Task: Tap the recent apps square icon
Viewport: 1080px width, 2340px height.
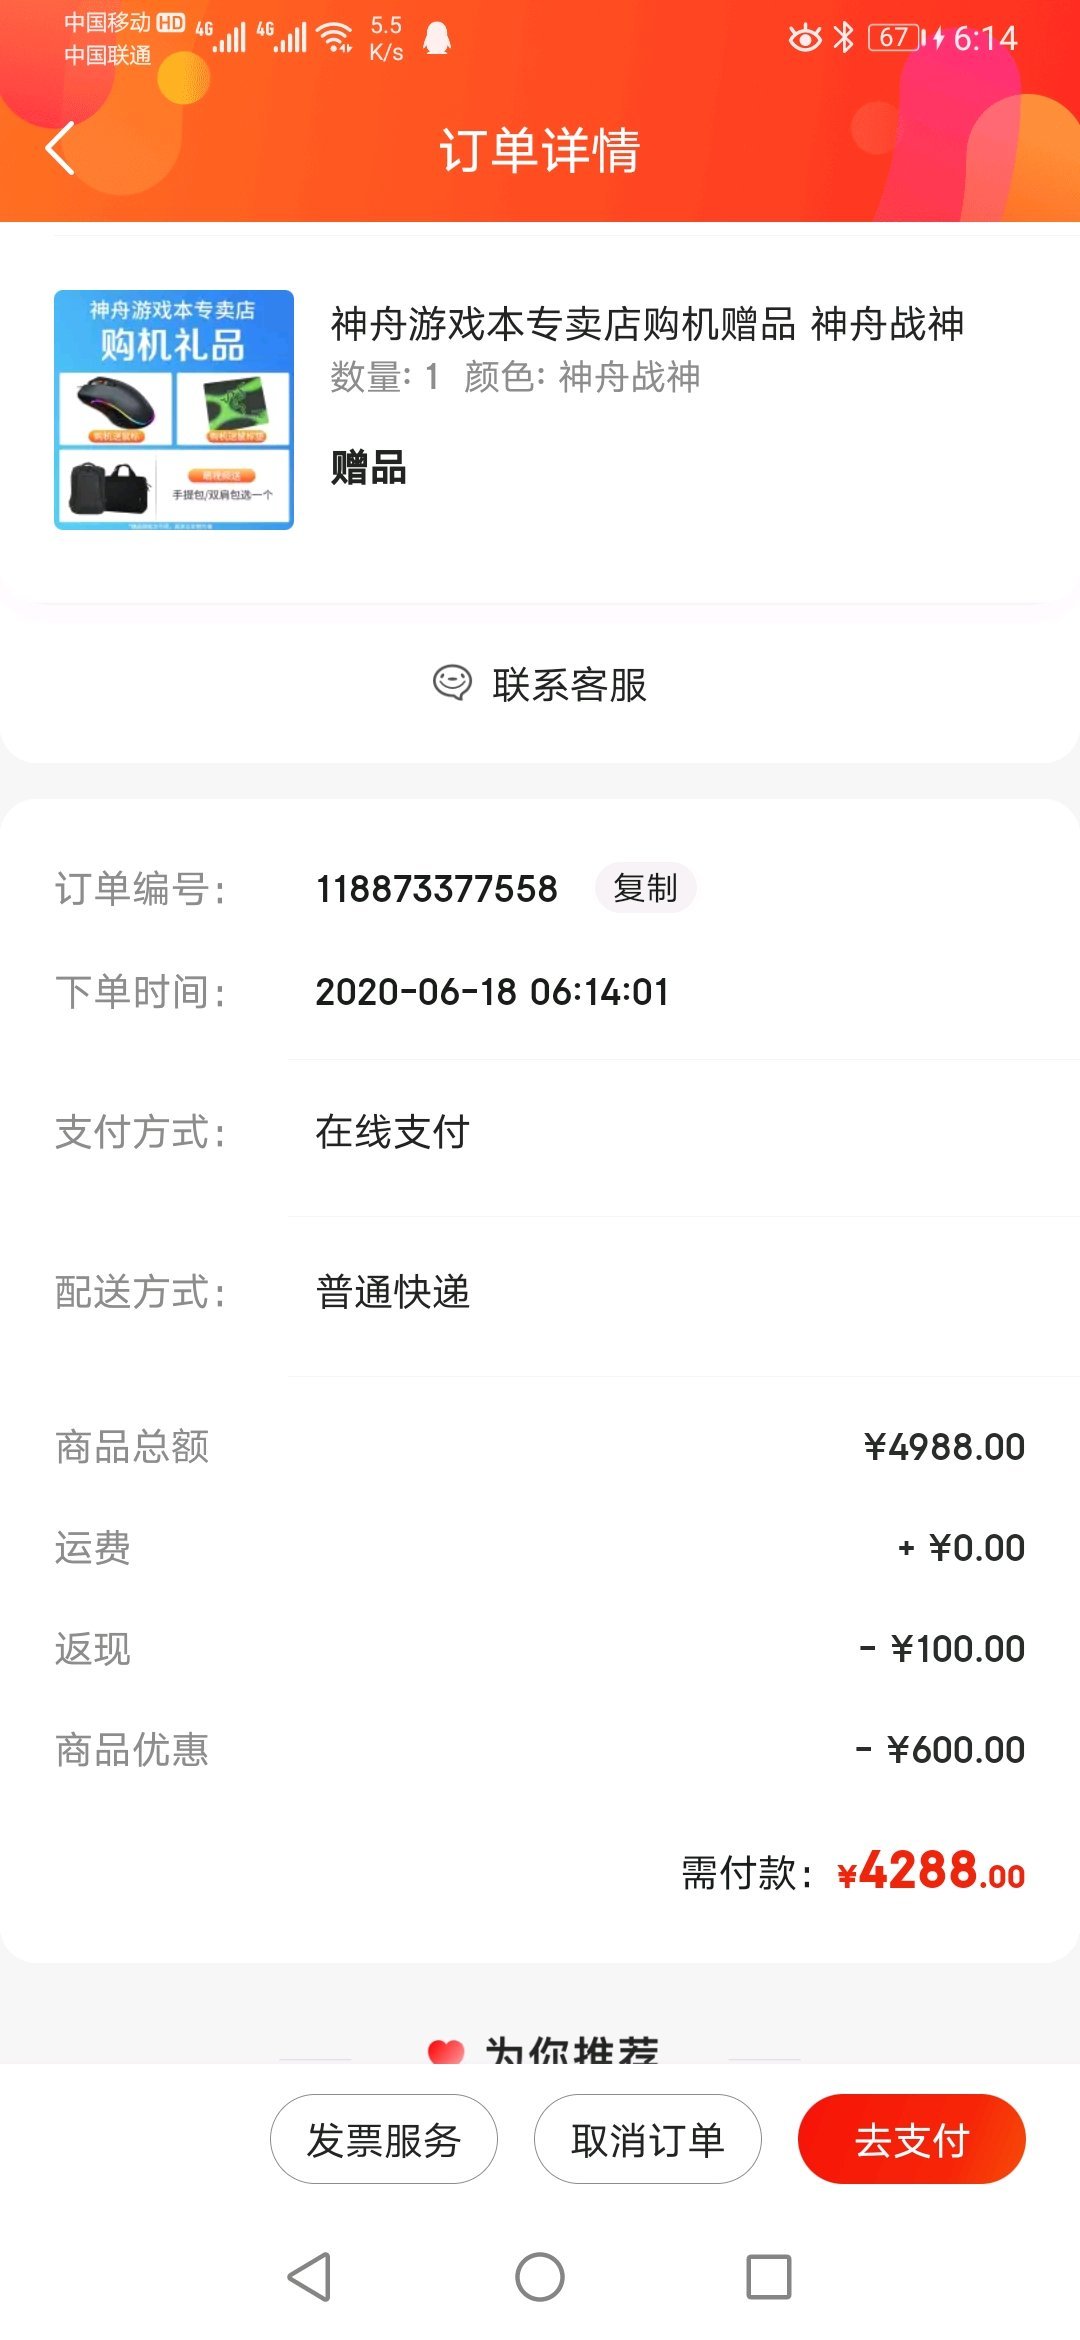Action: (x=769, y=2277)
